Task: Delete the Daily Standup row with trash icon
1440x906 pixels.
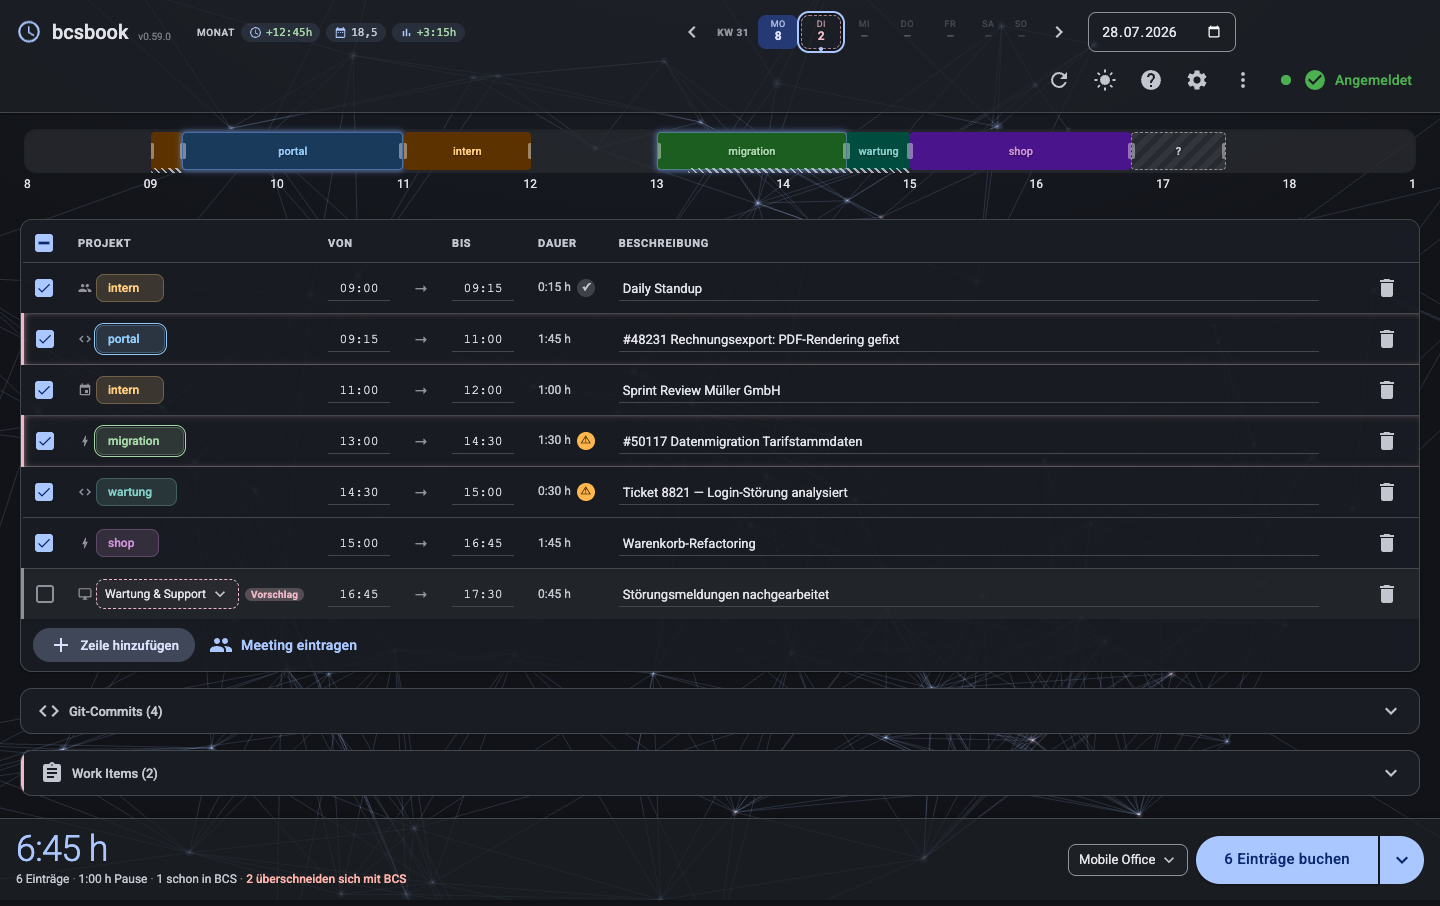Action: click(x=1387, y=288)
